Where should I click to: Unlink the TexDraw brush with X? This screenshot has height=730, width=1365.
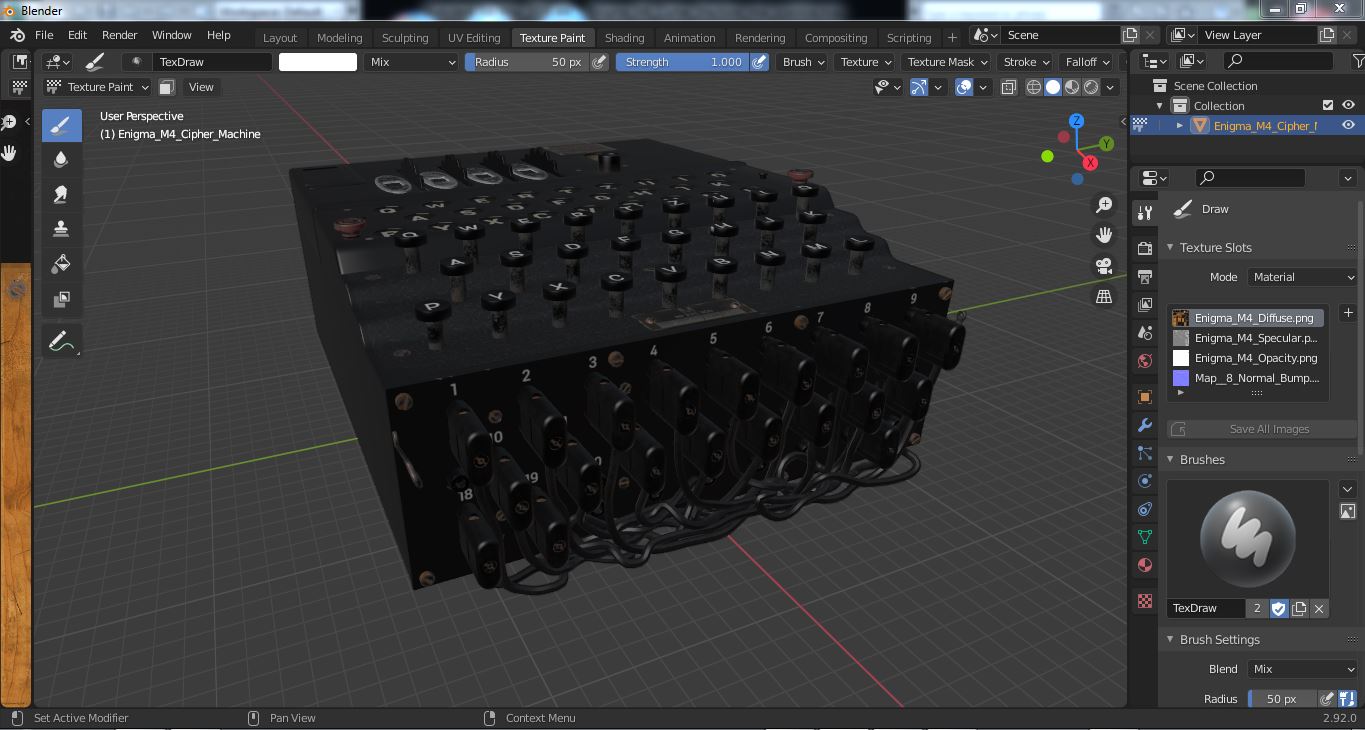click(1319, 608)
